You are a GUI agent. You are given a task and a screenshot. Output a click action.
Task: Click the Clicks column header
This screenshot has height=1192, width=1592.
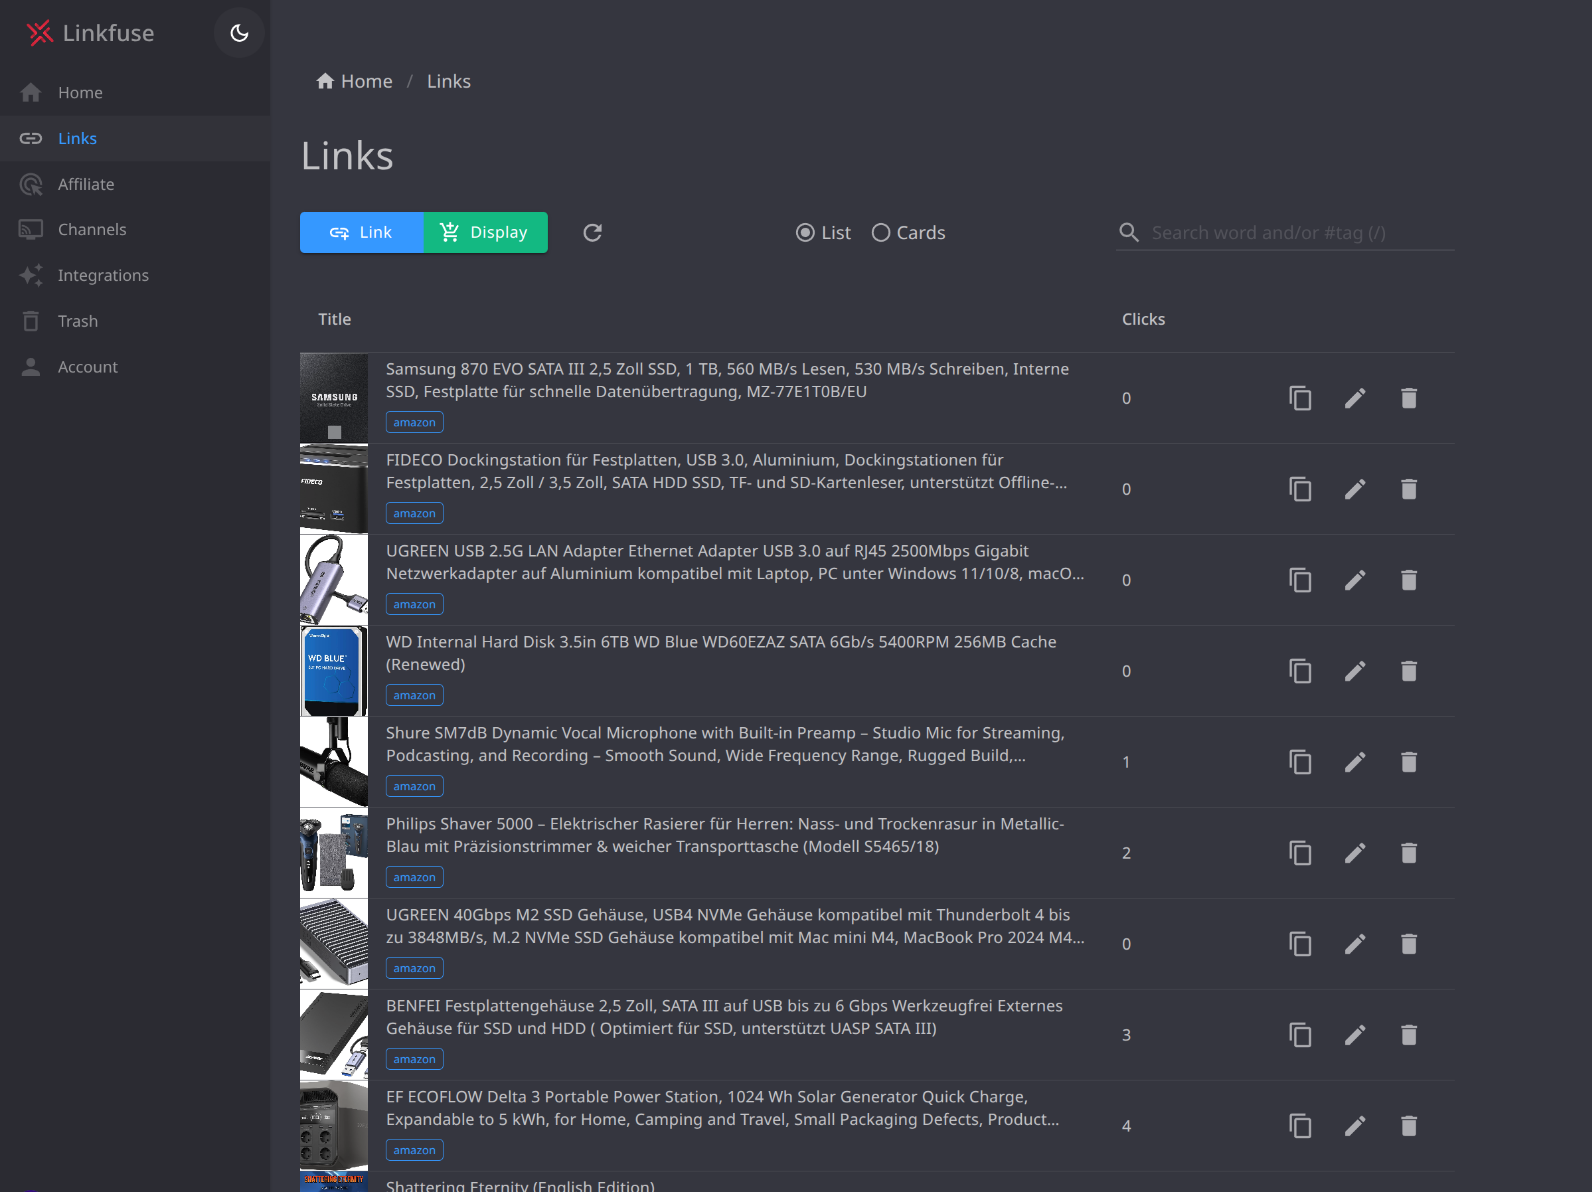pyautogui.click(x=1143, y=319)
